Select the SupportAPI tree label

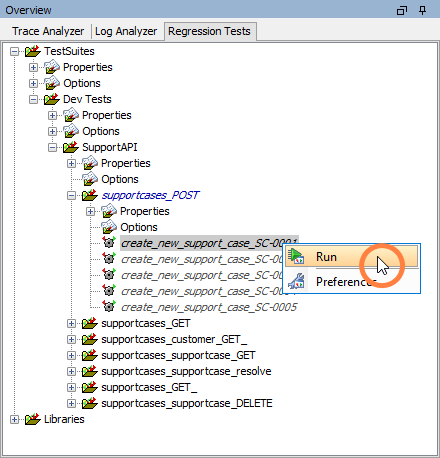(x=110, y=147)
